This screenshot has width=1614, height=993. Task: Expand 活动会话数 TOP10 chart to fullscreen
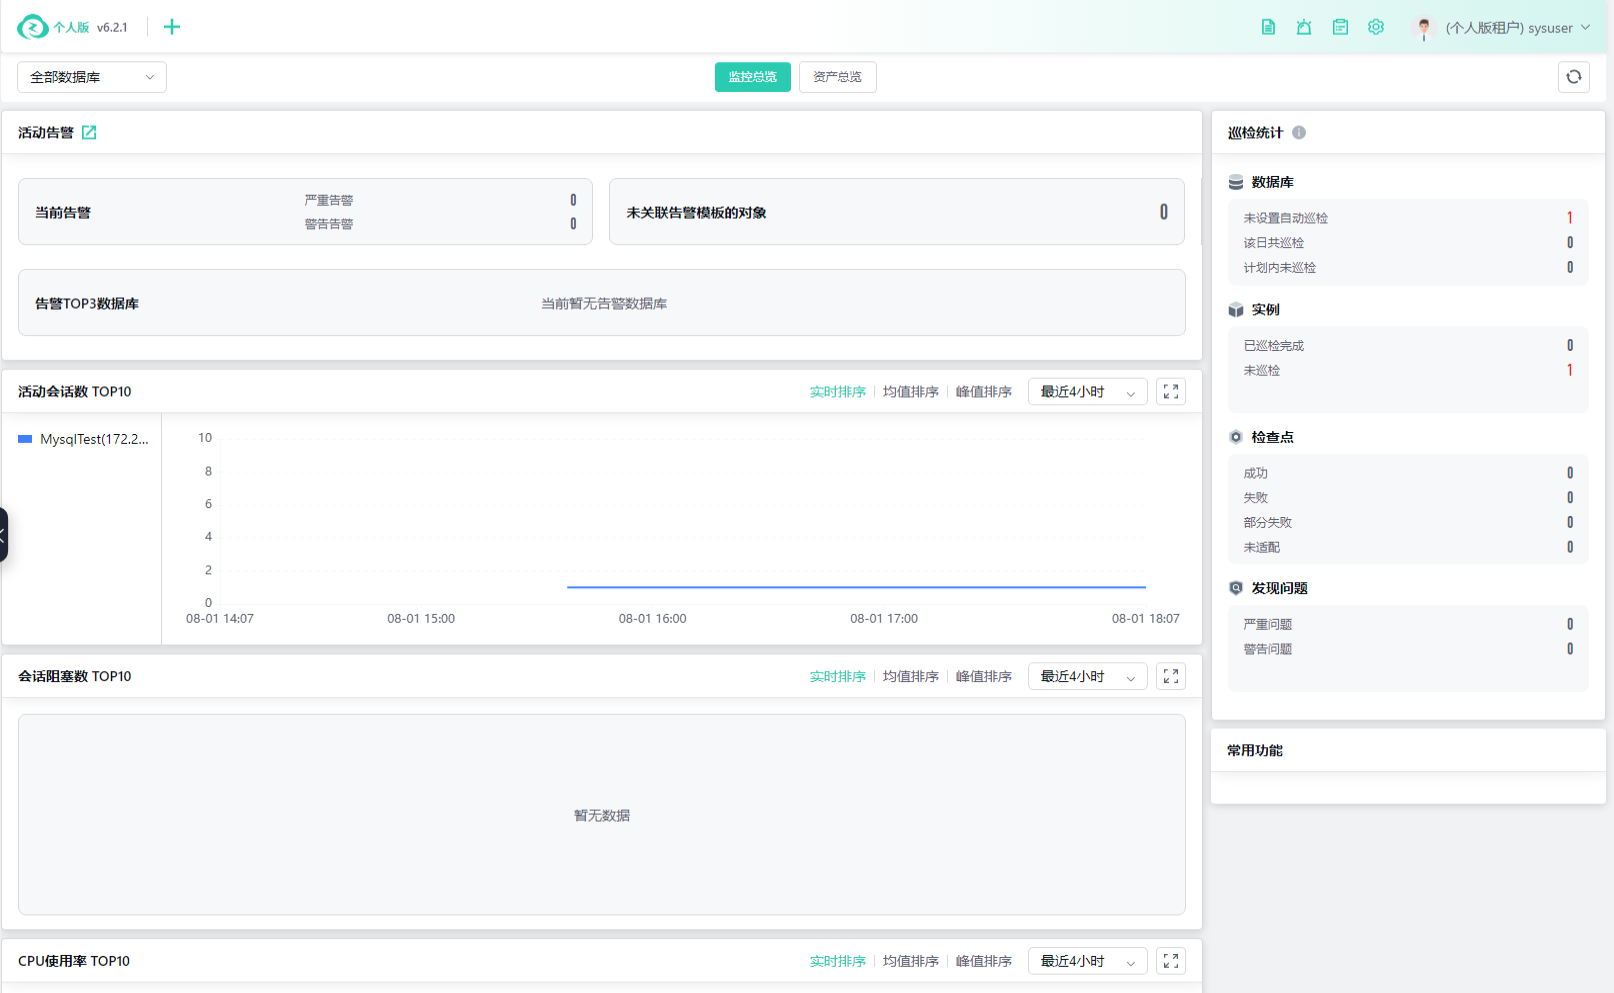(1171, 392)
